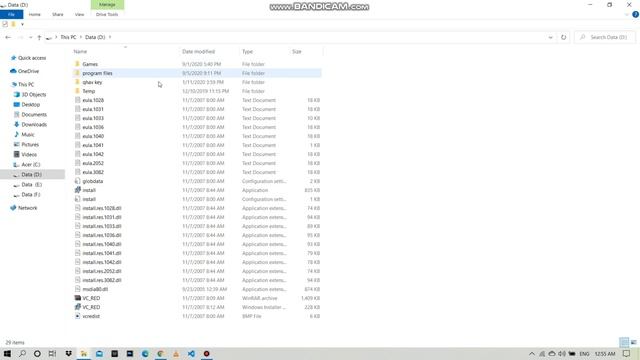
Task: Select the program files folder icon
Action: [77, 73]
